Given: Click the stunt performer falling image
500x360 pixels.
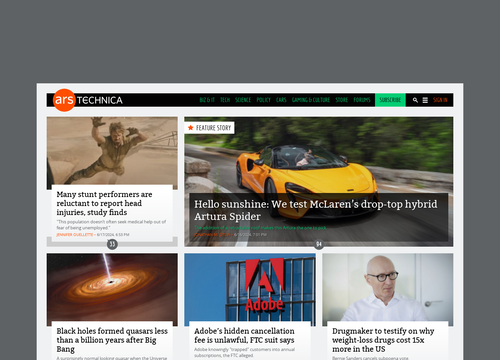Looking at the screenshot, I should click(112, 151).
